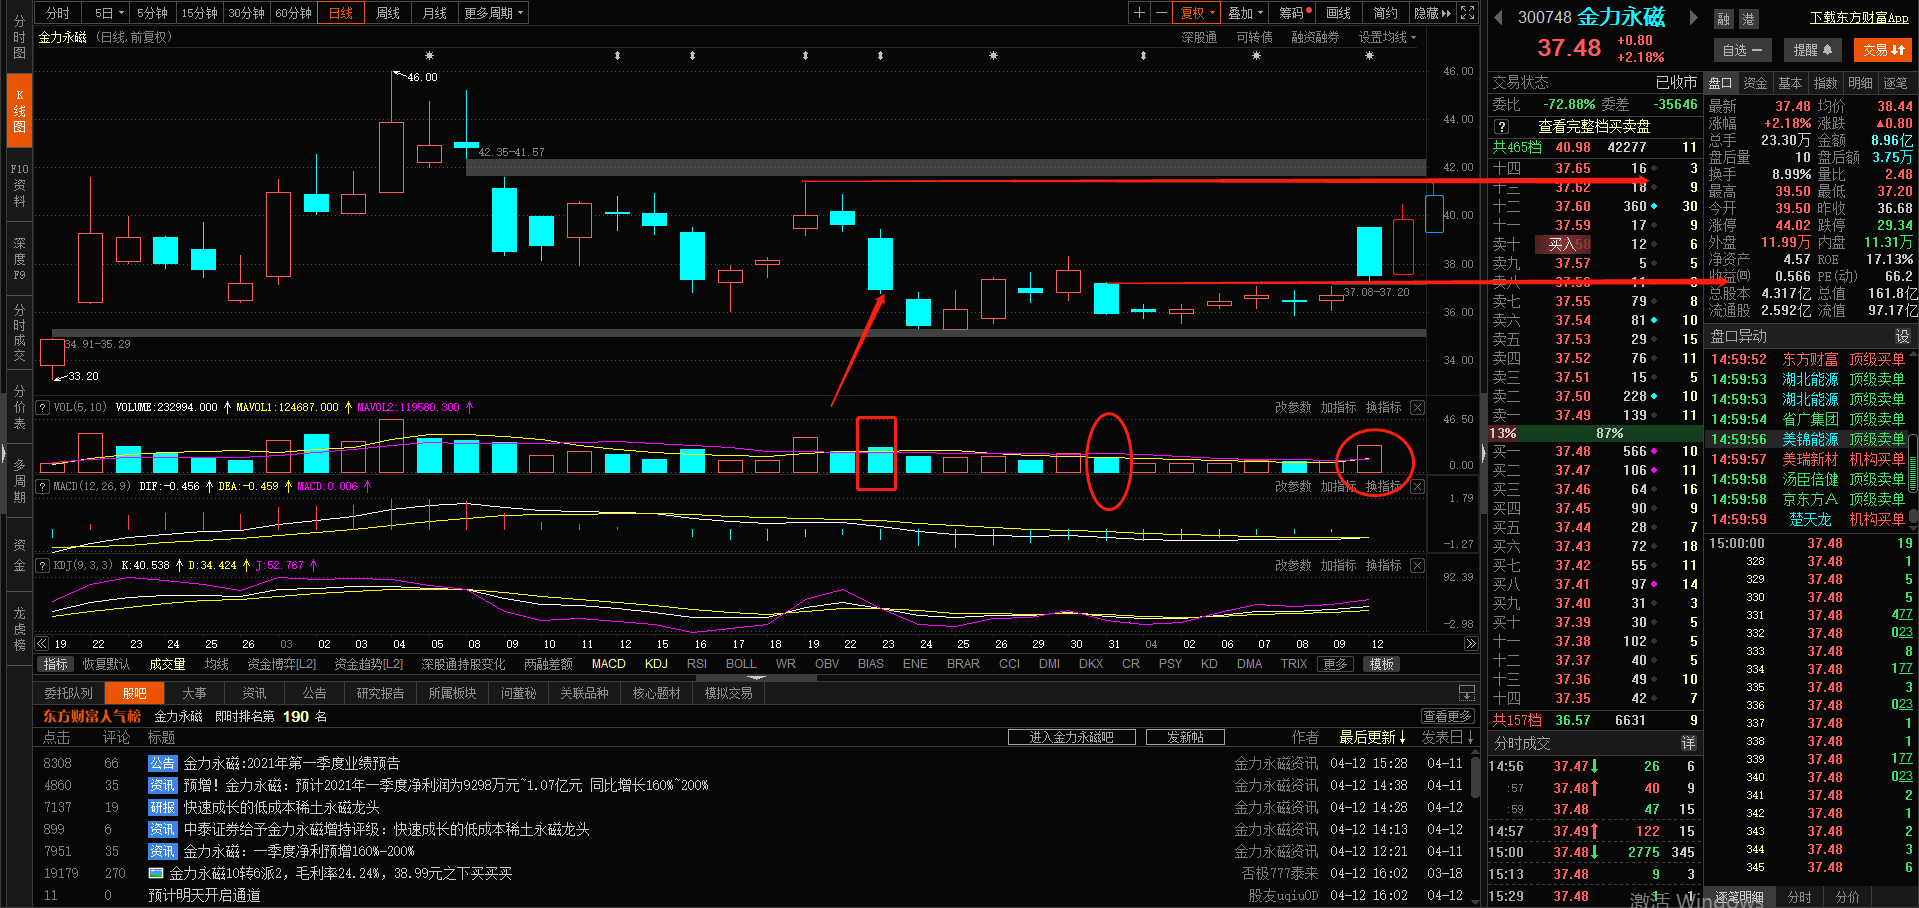Image resolution: width=1919 pixels, height=908 pixels.
Task: Collapse the bottom news panel icon
Action: tap(1467, 693)
